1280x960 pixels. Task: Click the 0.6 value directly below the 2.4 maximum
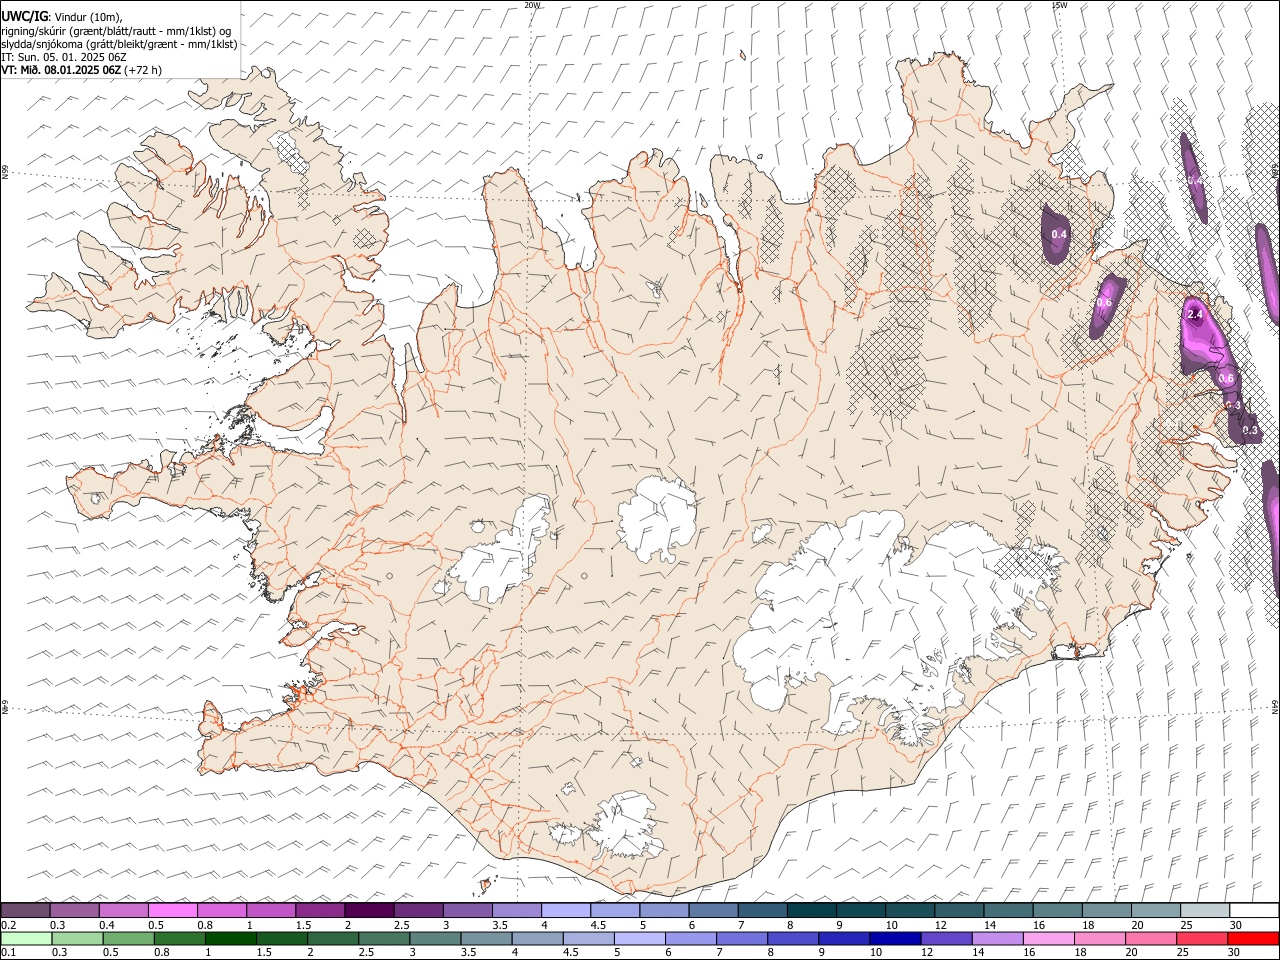point(1226,378)
